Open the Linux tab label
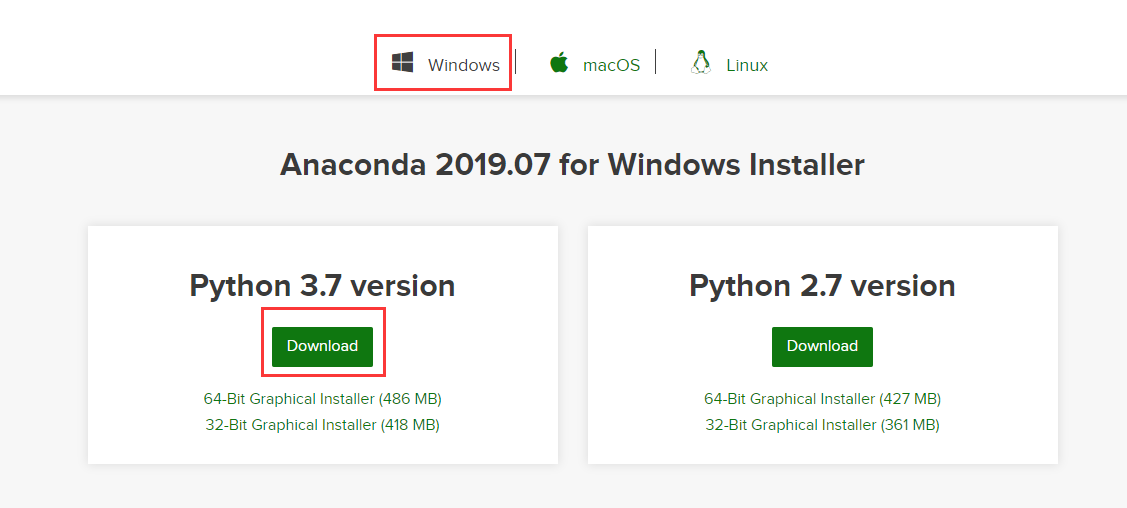This screenshot has width=1127, height=508. coord(747,65)
